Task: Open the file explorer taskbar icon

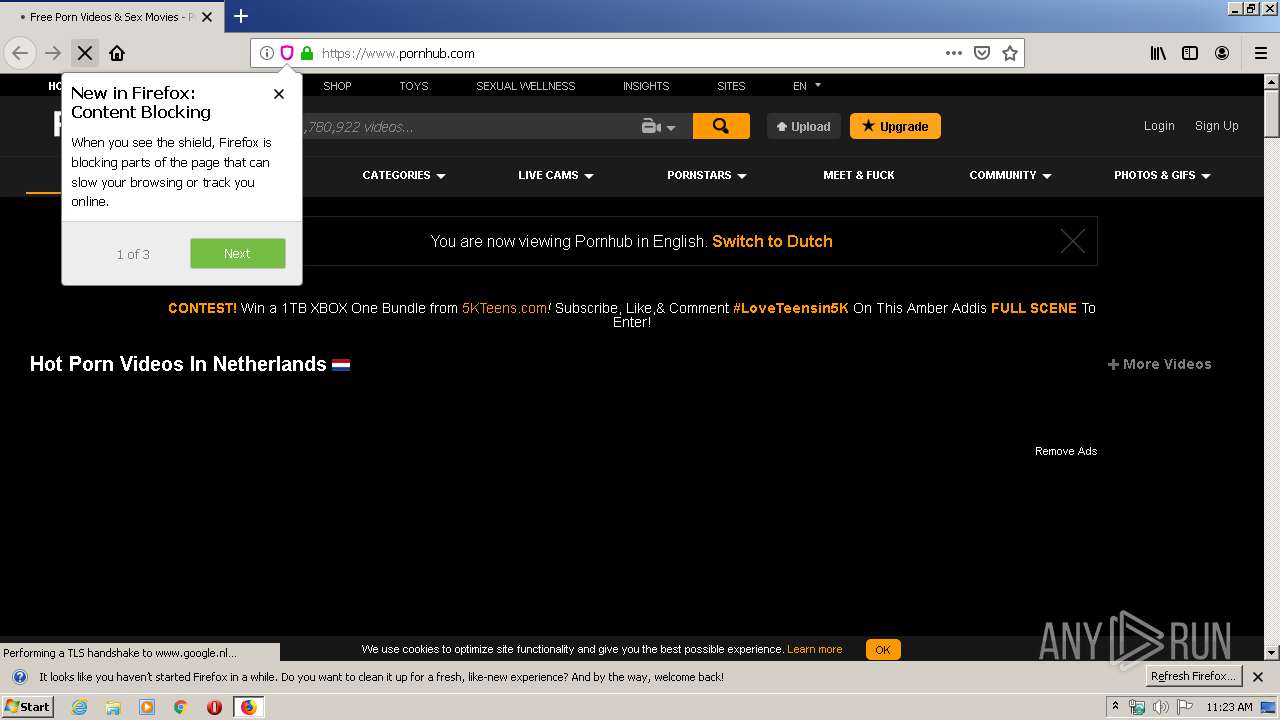Action: [113, 707]
